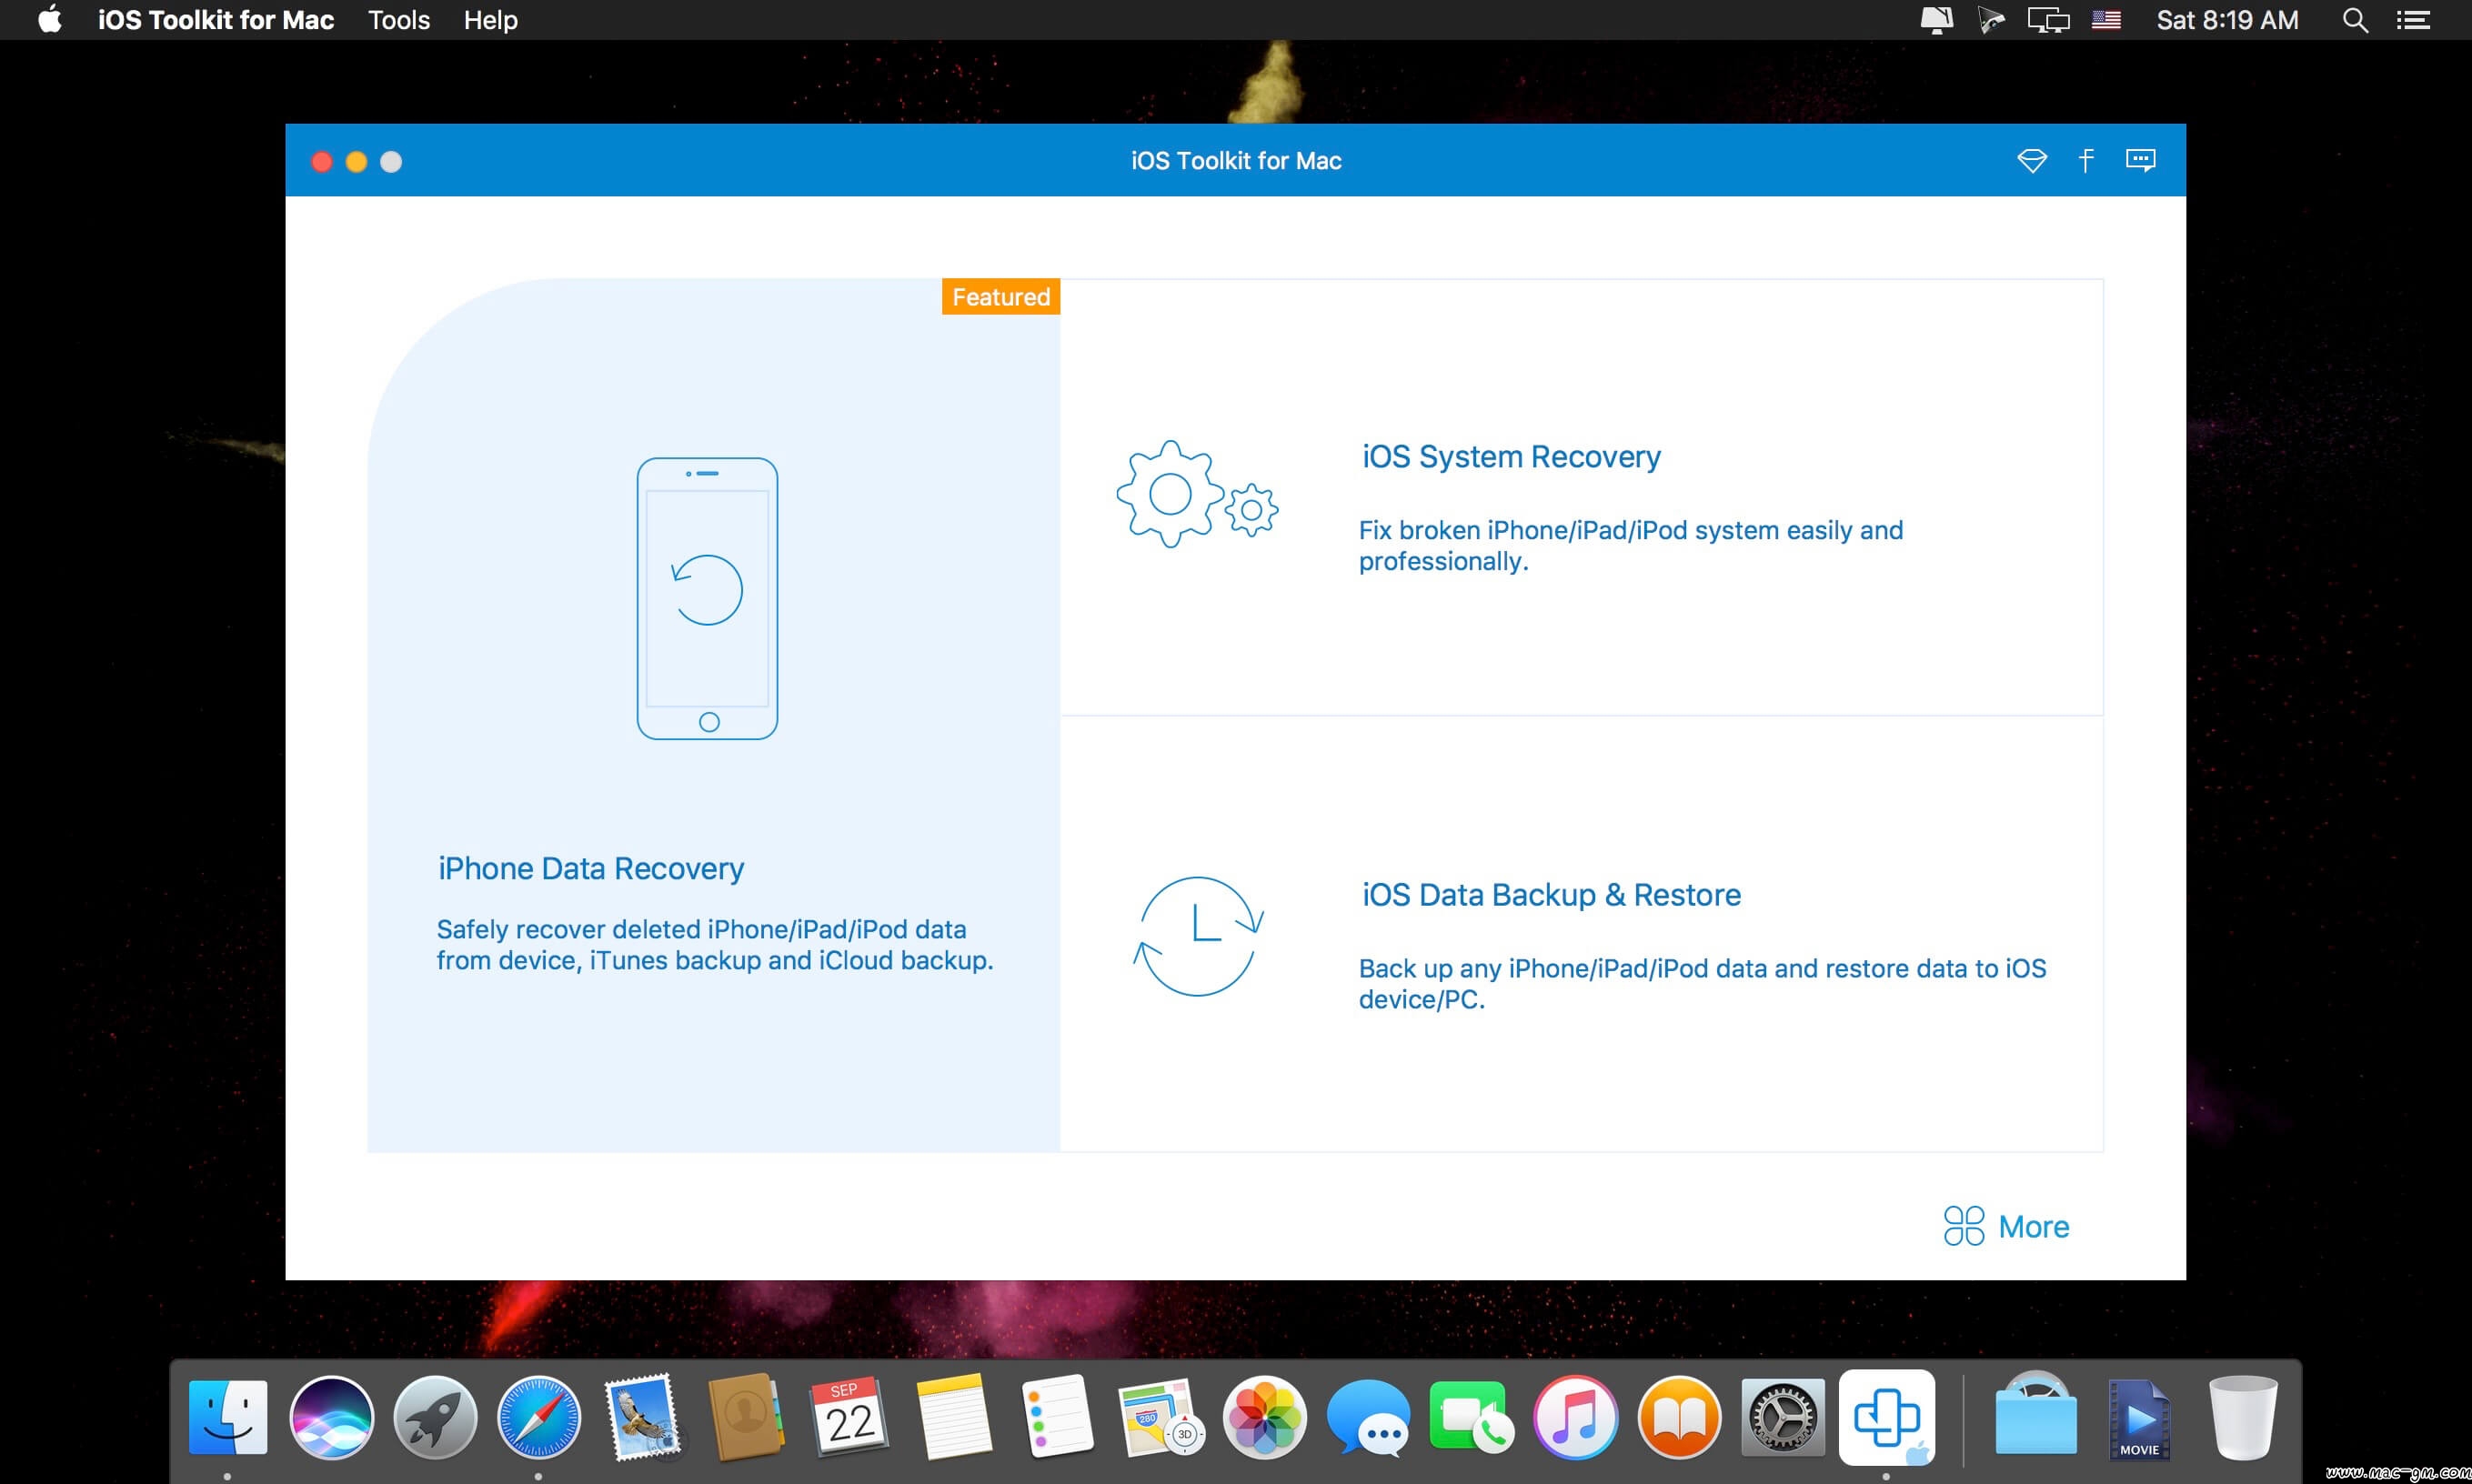This screenshot has height=1484, width=2472.
Task: Click the four-circle More icon
Action: pos(1963,1225)
